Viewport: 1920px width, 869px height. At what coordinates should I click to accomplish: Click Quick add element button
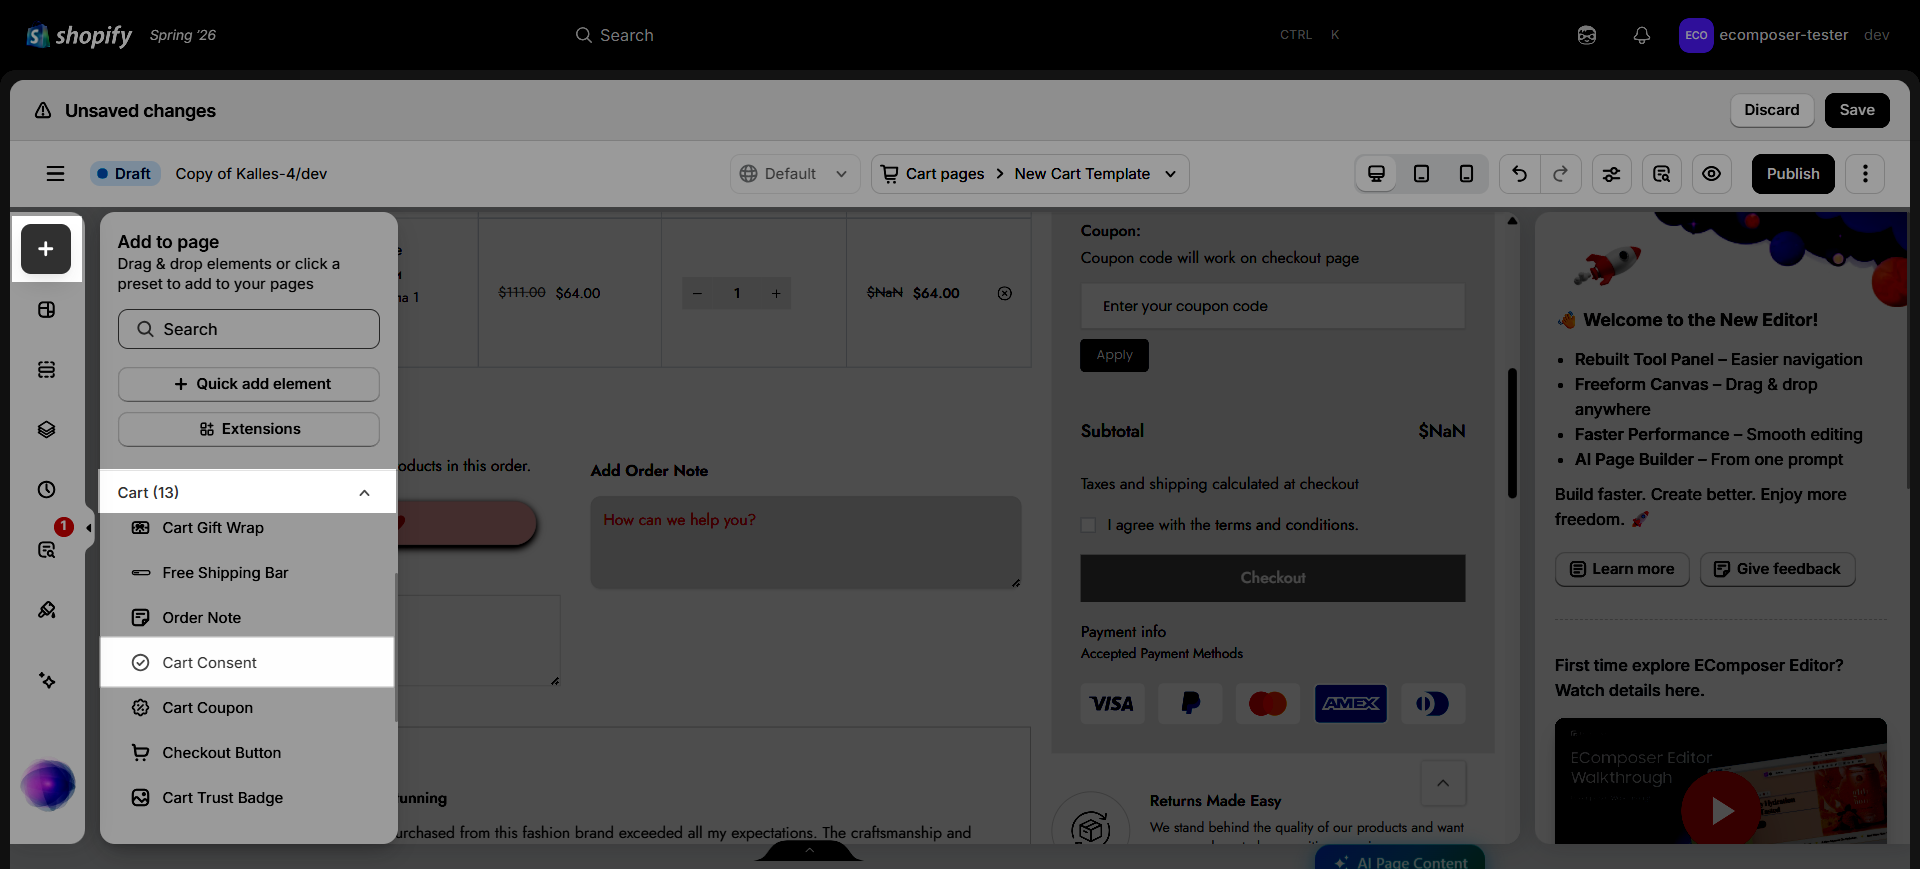click(x=249, y=384)
